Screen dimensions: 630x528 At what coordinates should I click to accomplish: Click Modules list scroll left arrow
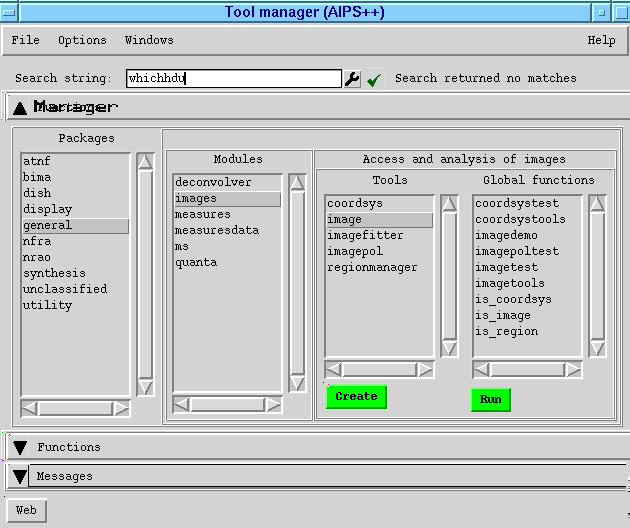click(181, 405)
